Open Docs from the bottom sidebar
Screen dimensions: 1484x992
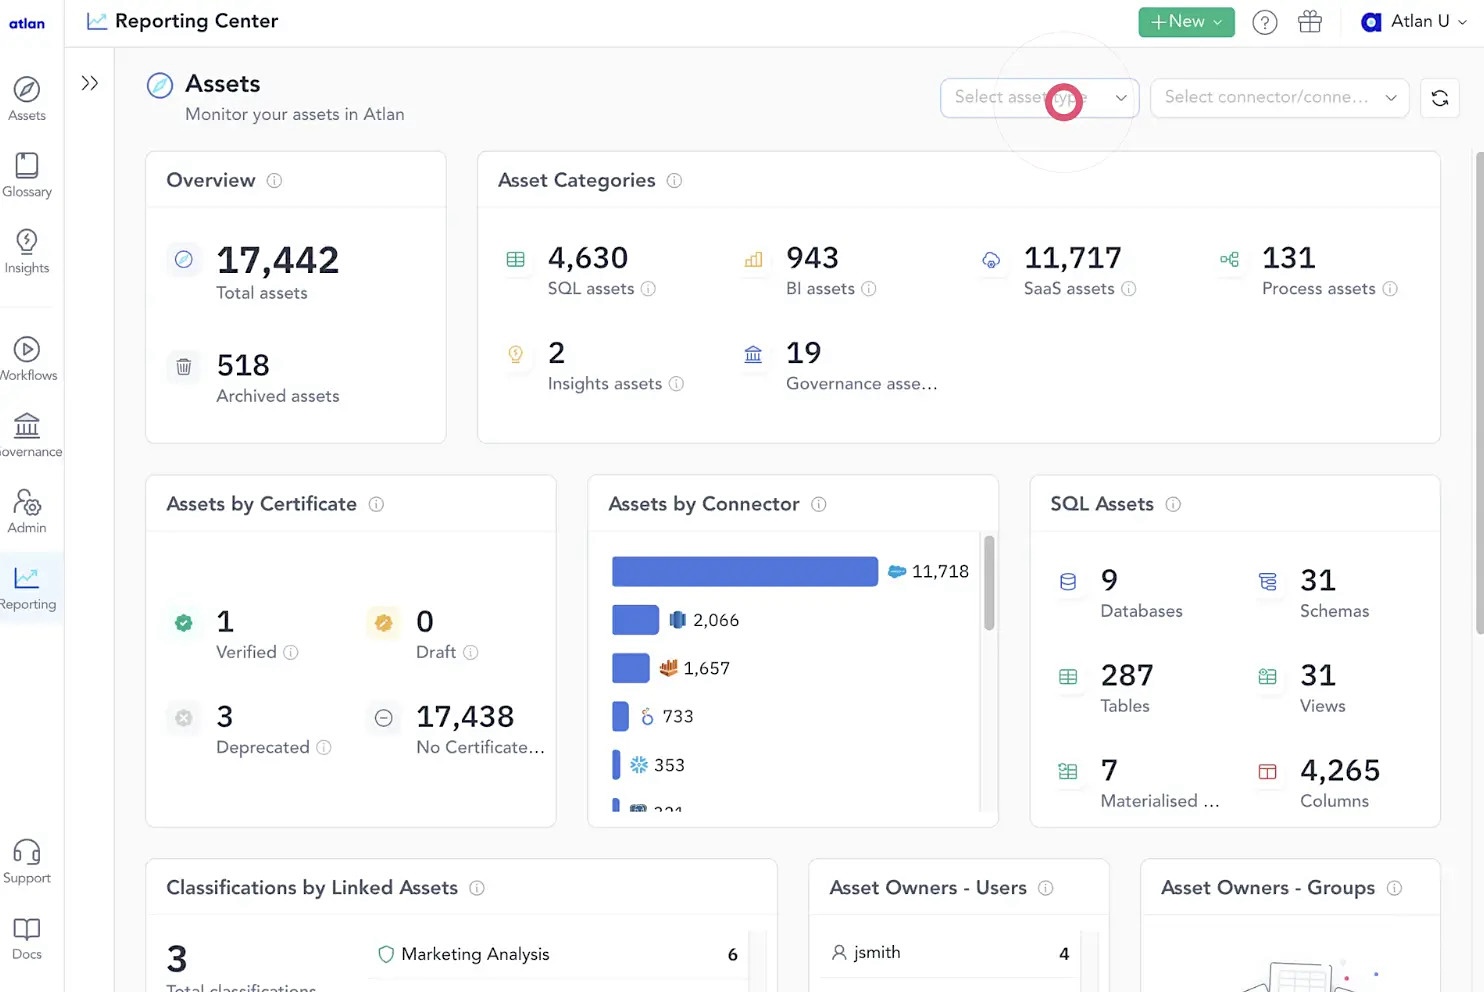27,929
